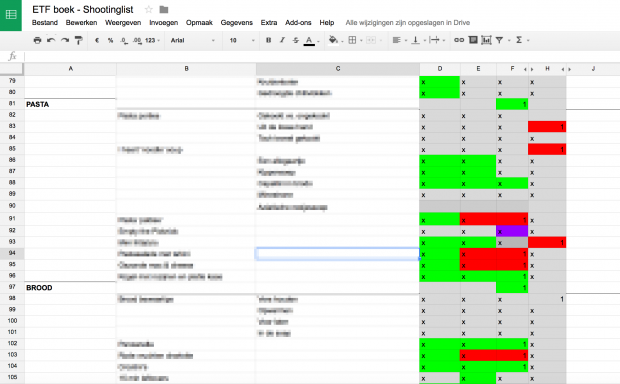Open the Help menu
This screenshot has height=384, width=620.
coord(327,23)
